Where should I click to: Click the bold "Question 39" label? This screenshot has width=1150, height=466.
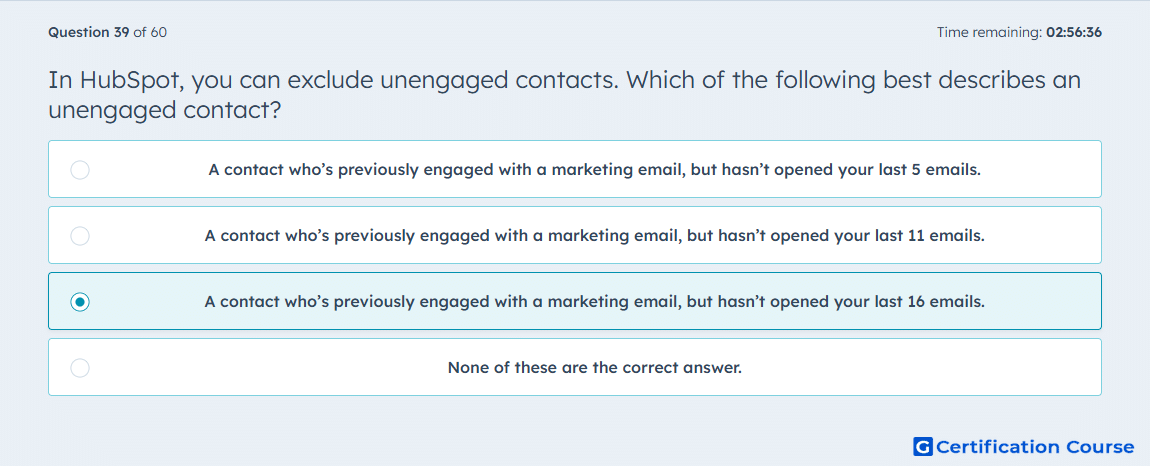(89, 32)
